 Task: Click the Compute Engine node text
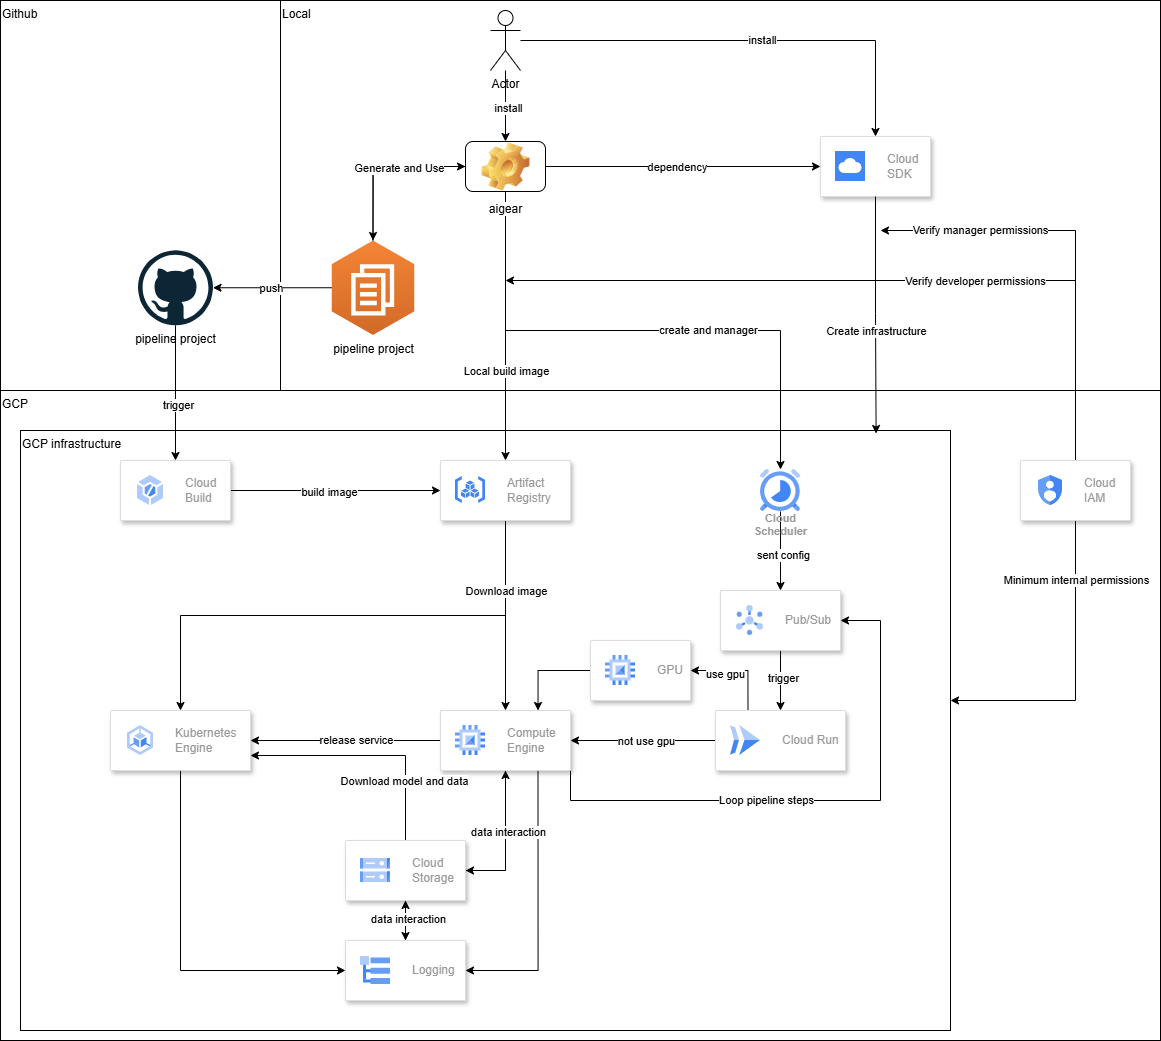pyautogui.click(x=531, y=740)
